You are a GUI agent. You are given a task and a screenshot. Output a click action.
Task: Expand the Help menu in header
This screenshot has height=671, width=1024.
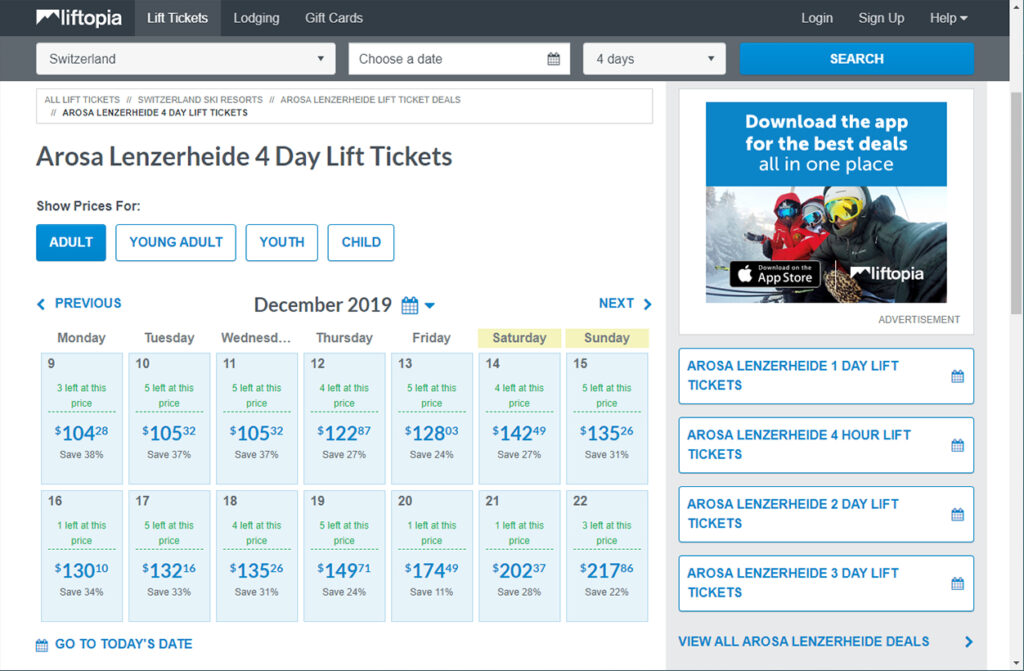pos(948,18)
